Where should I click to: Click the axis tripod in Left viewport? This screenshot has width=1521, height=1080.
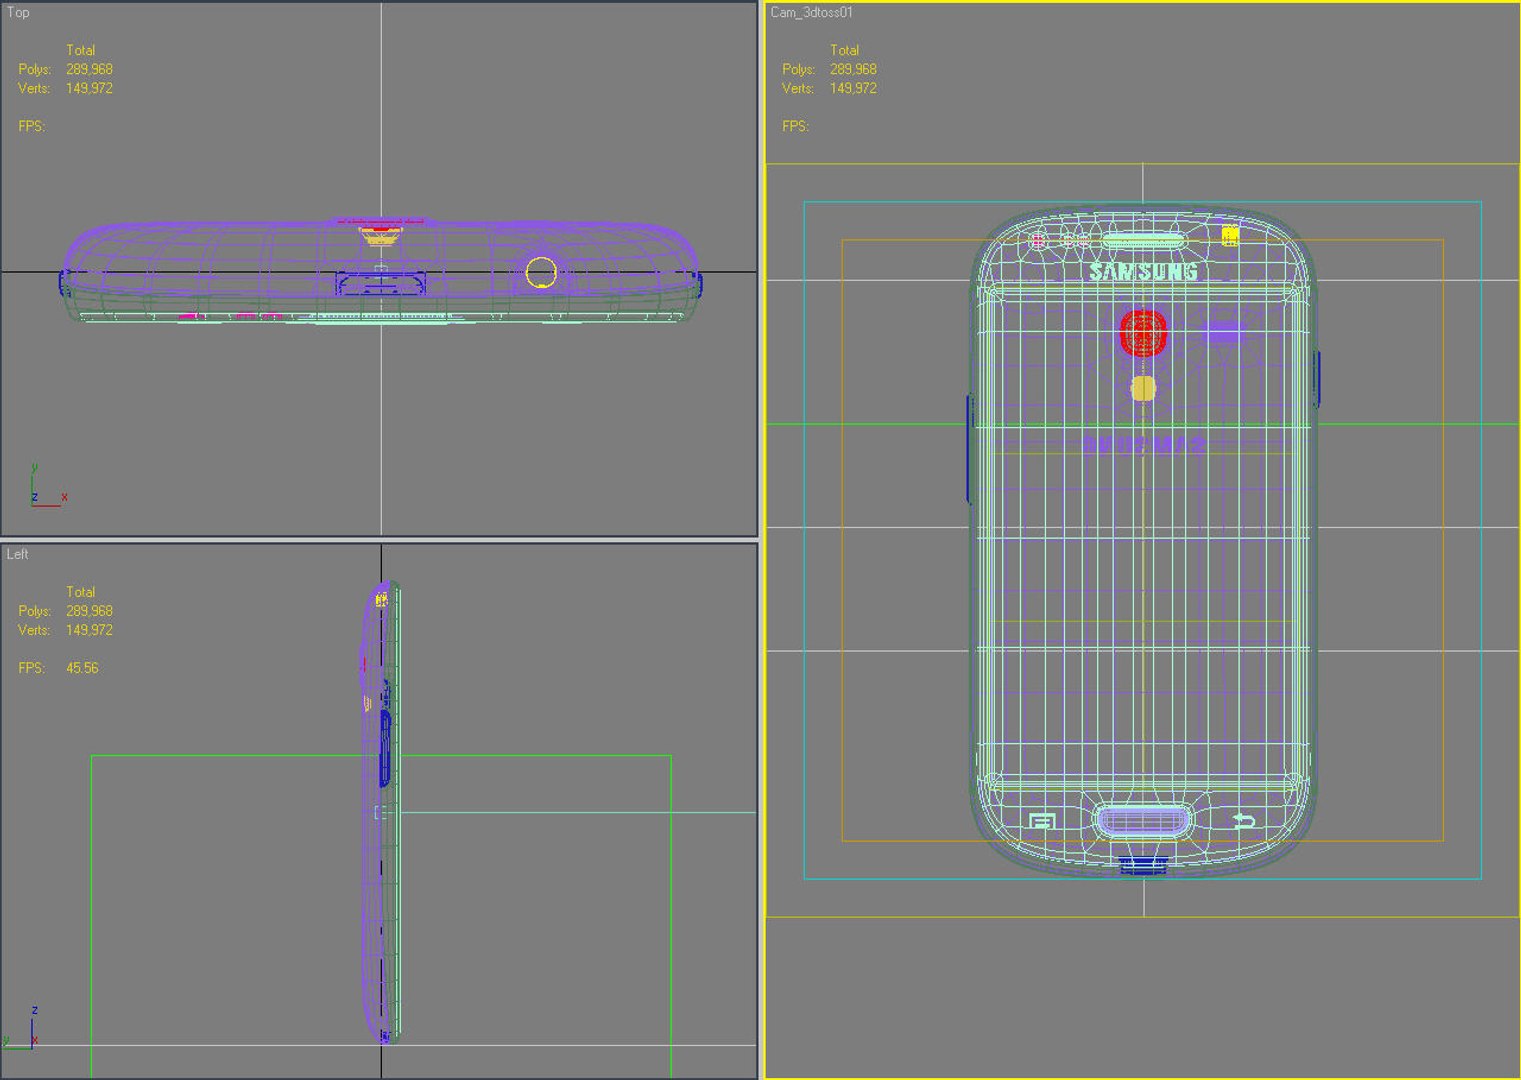click(22, 1029)
